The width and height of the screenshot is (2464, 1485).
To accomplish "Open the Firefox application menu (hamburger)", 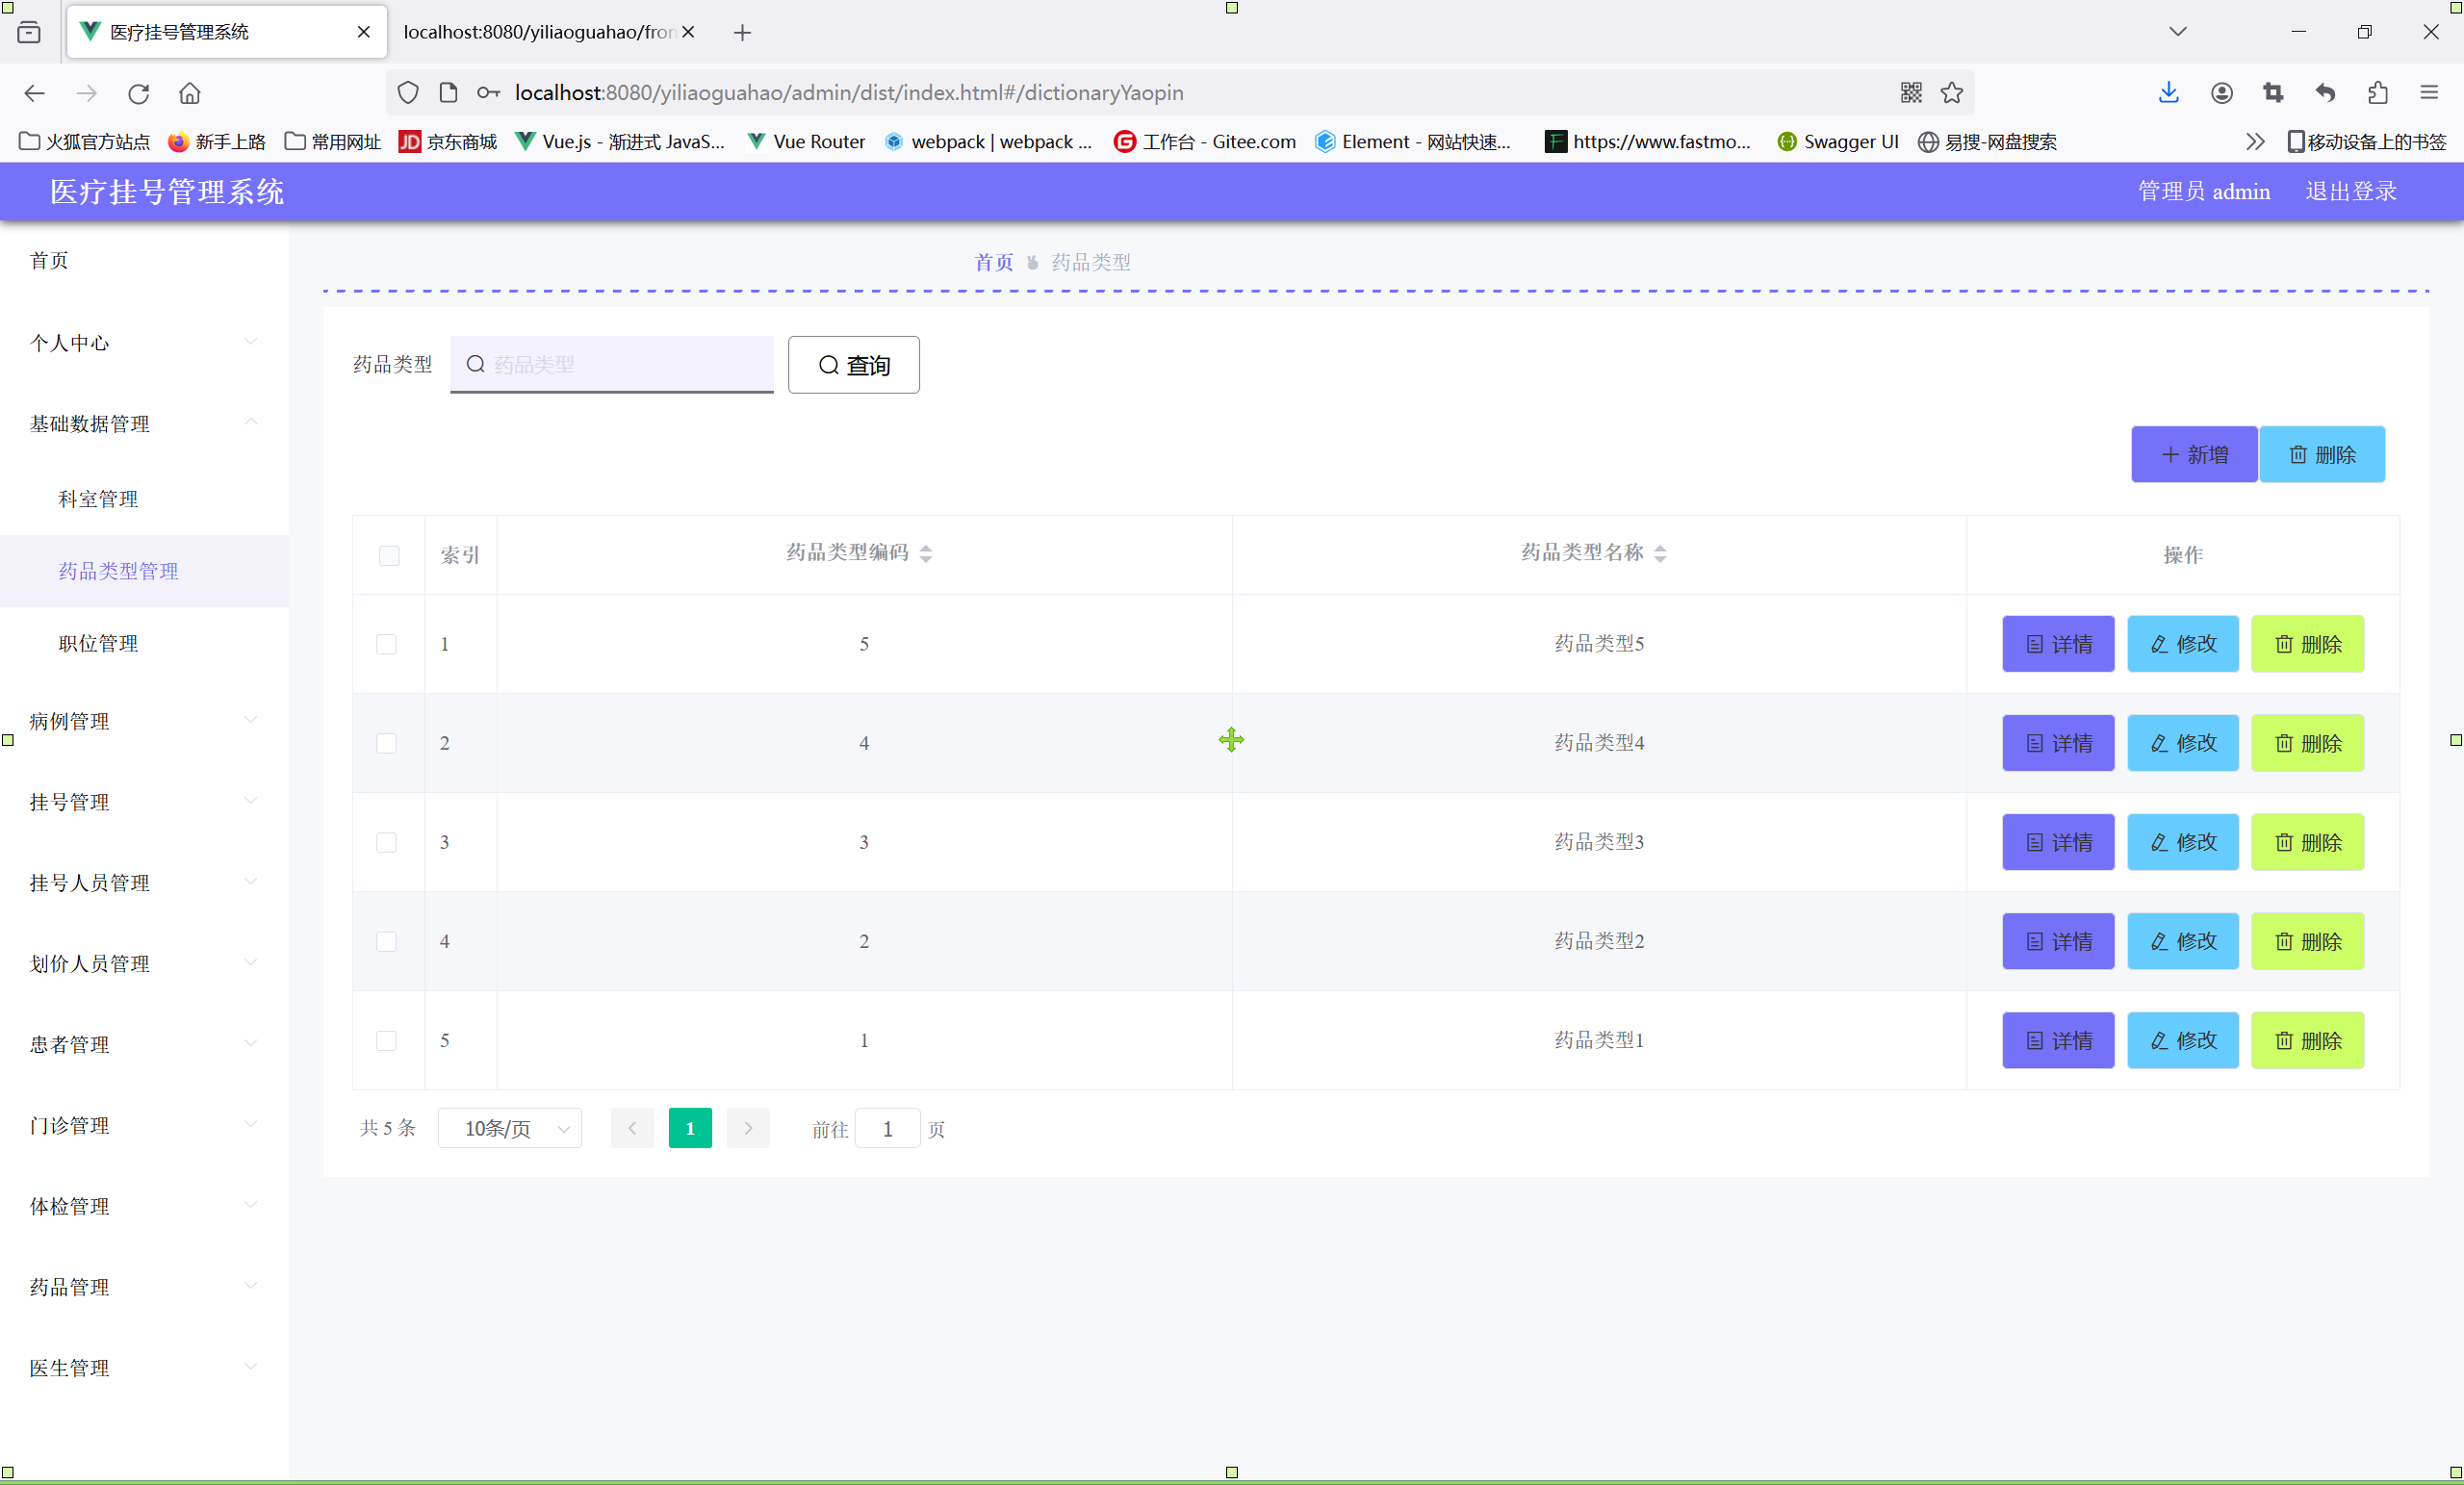I will pos(2430,93).
